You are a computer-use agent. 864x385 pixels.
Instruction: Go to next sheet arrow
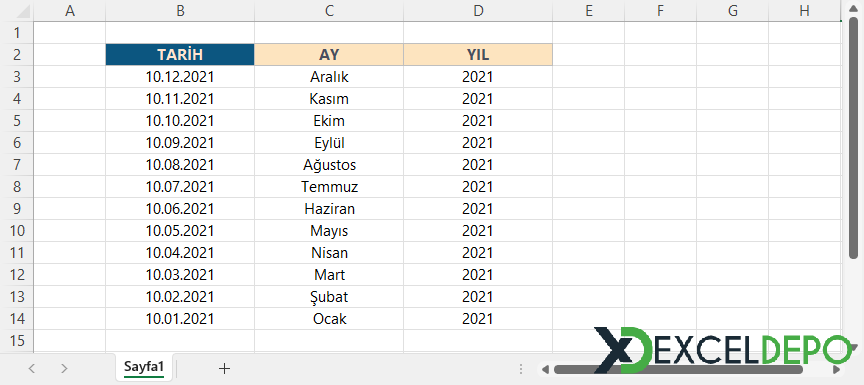[x=64, y=368]
